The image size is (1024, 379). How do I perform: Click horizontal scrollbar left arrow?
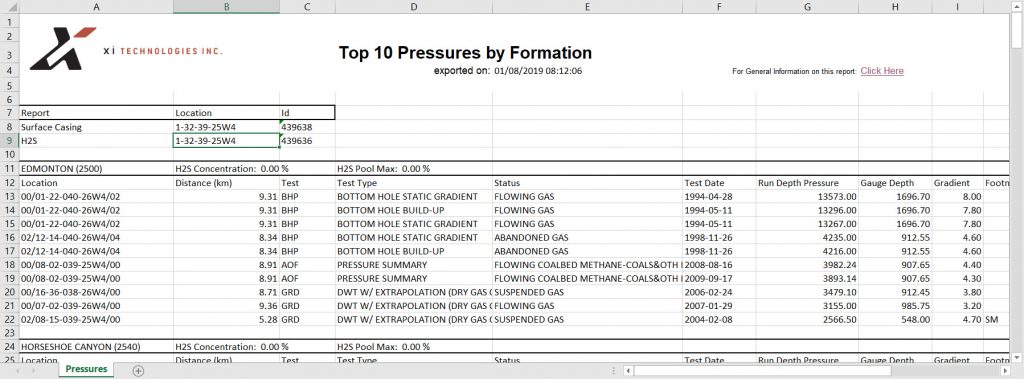pyautogui.click(x=628, y=371)
